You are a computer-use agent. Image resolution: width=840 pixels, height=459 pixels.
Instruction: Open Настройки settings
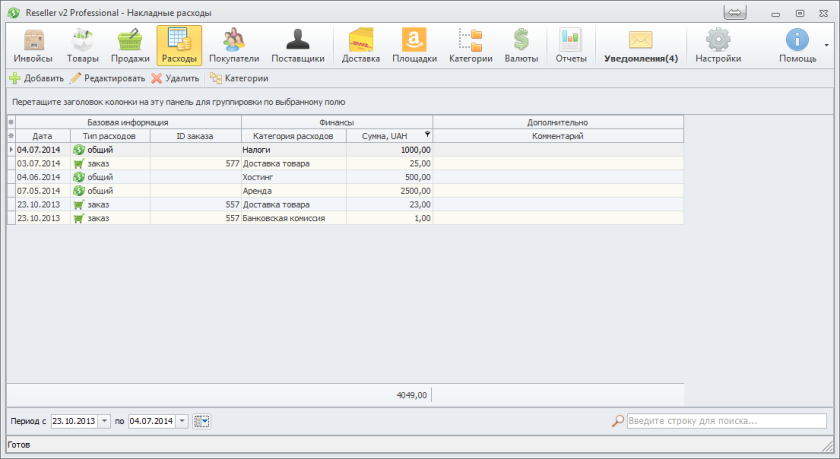(x=718, y=46)
